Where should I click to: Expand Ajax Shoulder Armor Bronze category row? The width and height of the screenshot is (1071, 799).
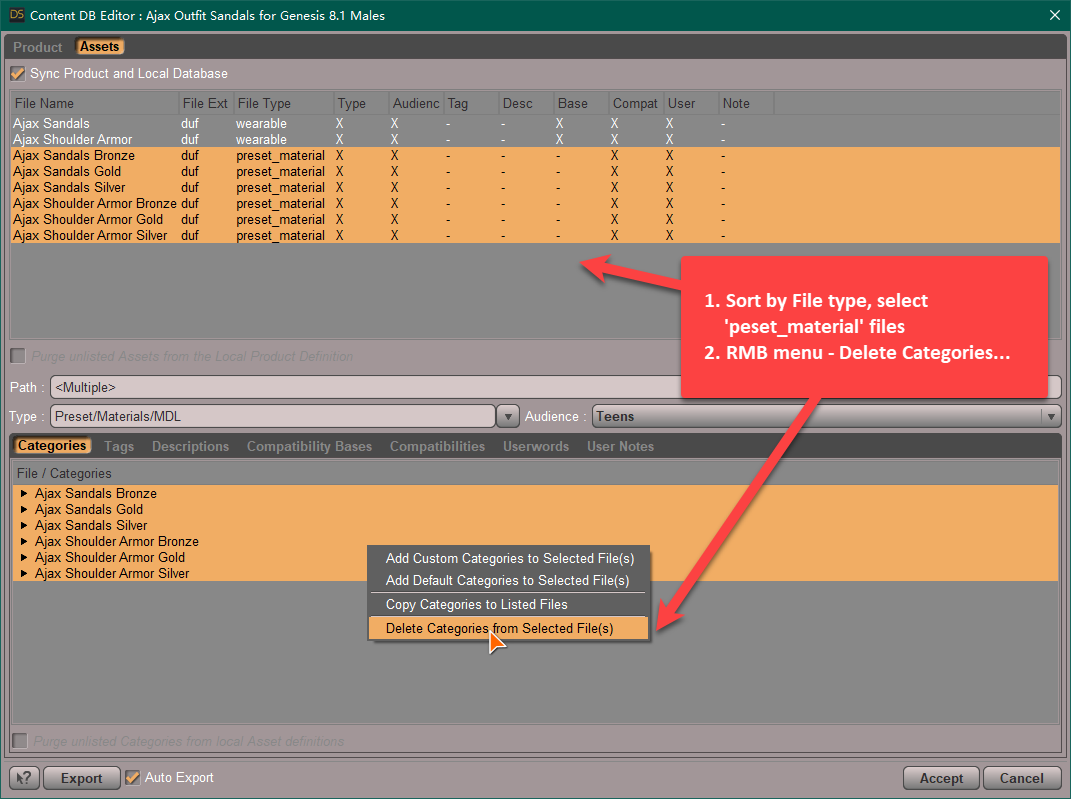coord(24,542)
